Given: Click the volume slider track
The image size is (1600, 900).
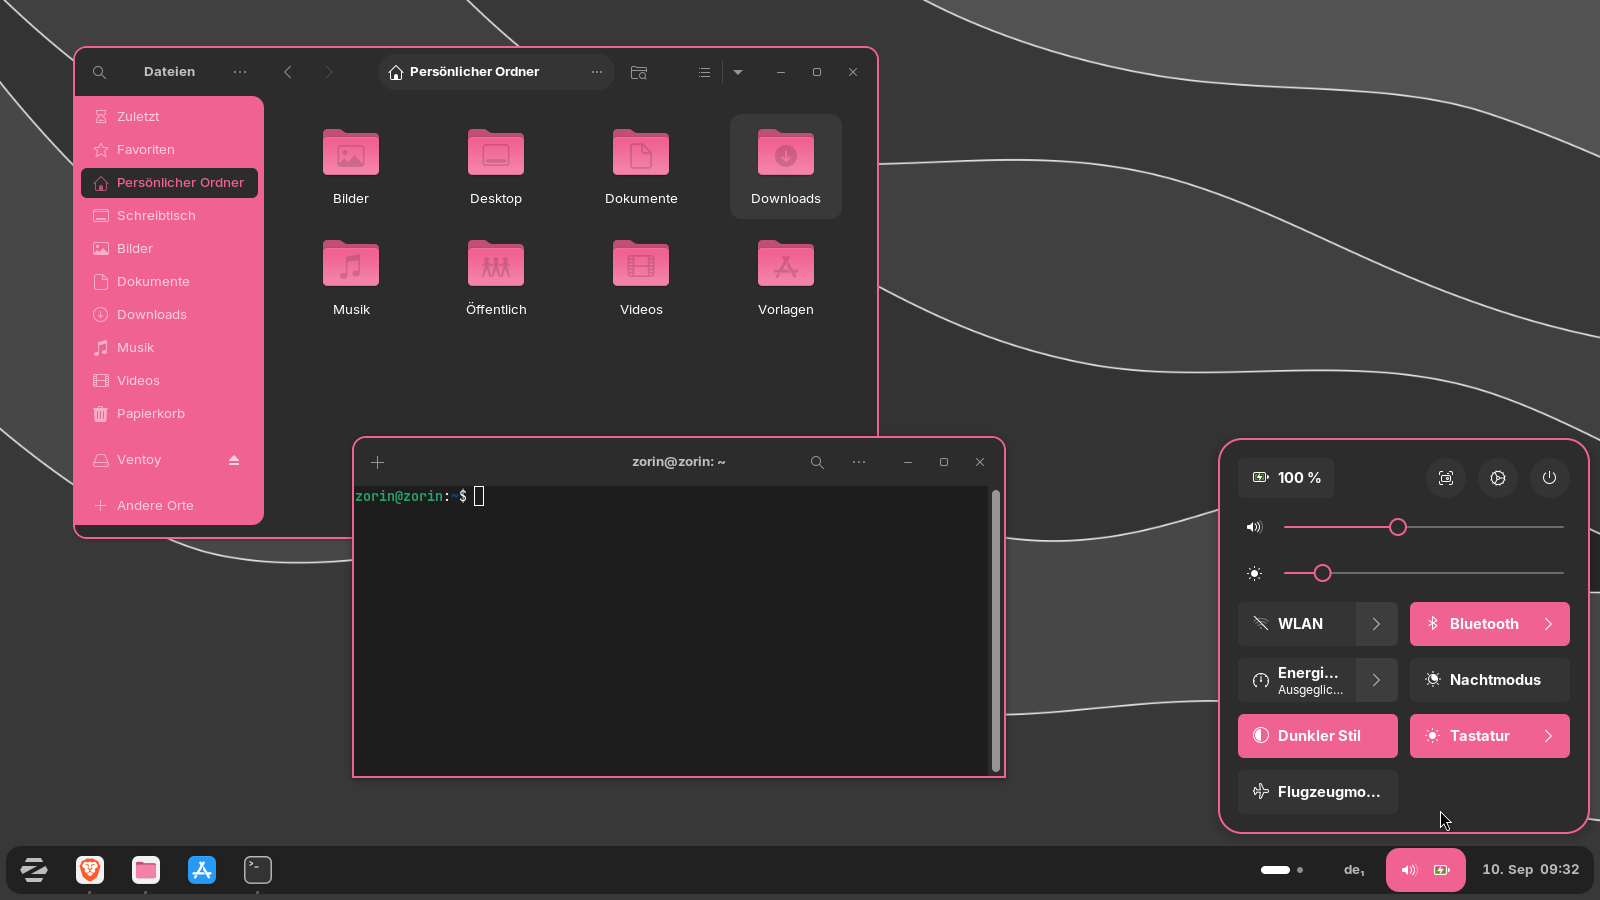Looking at the screenshot, I should (x=1424, y=527).
